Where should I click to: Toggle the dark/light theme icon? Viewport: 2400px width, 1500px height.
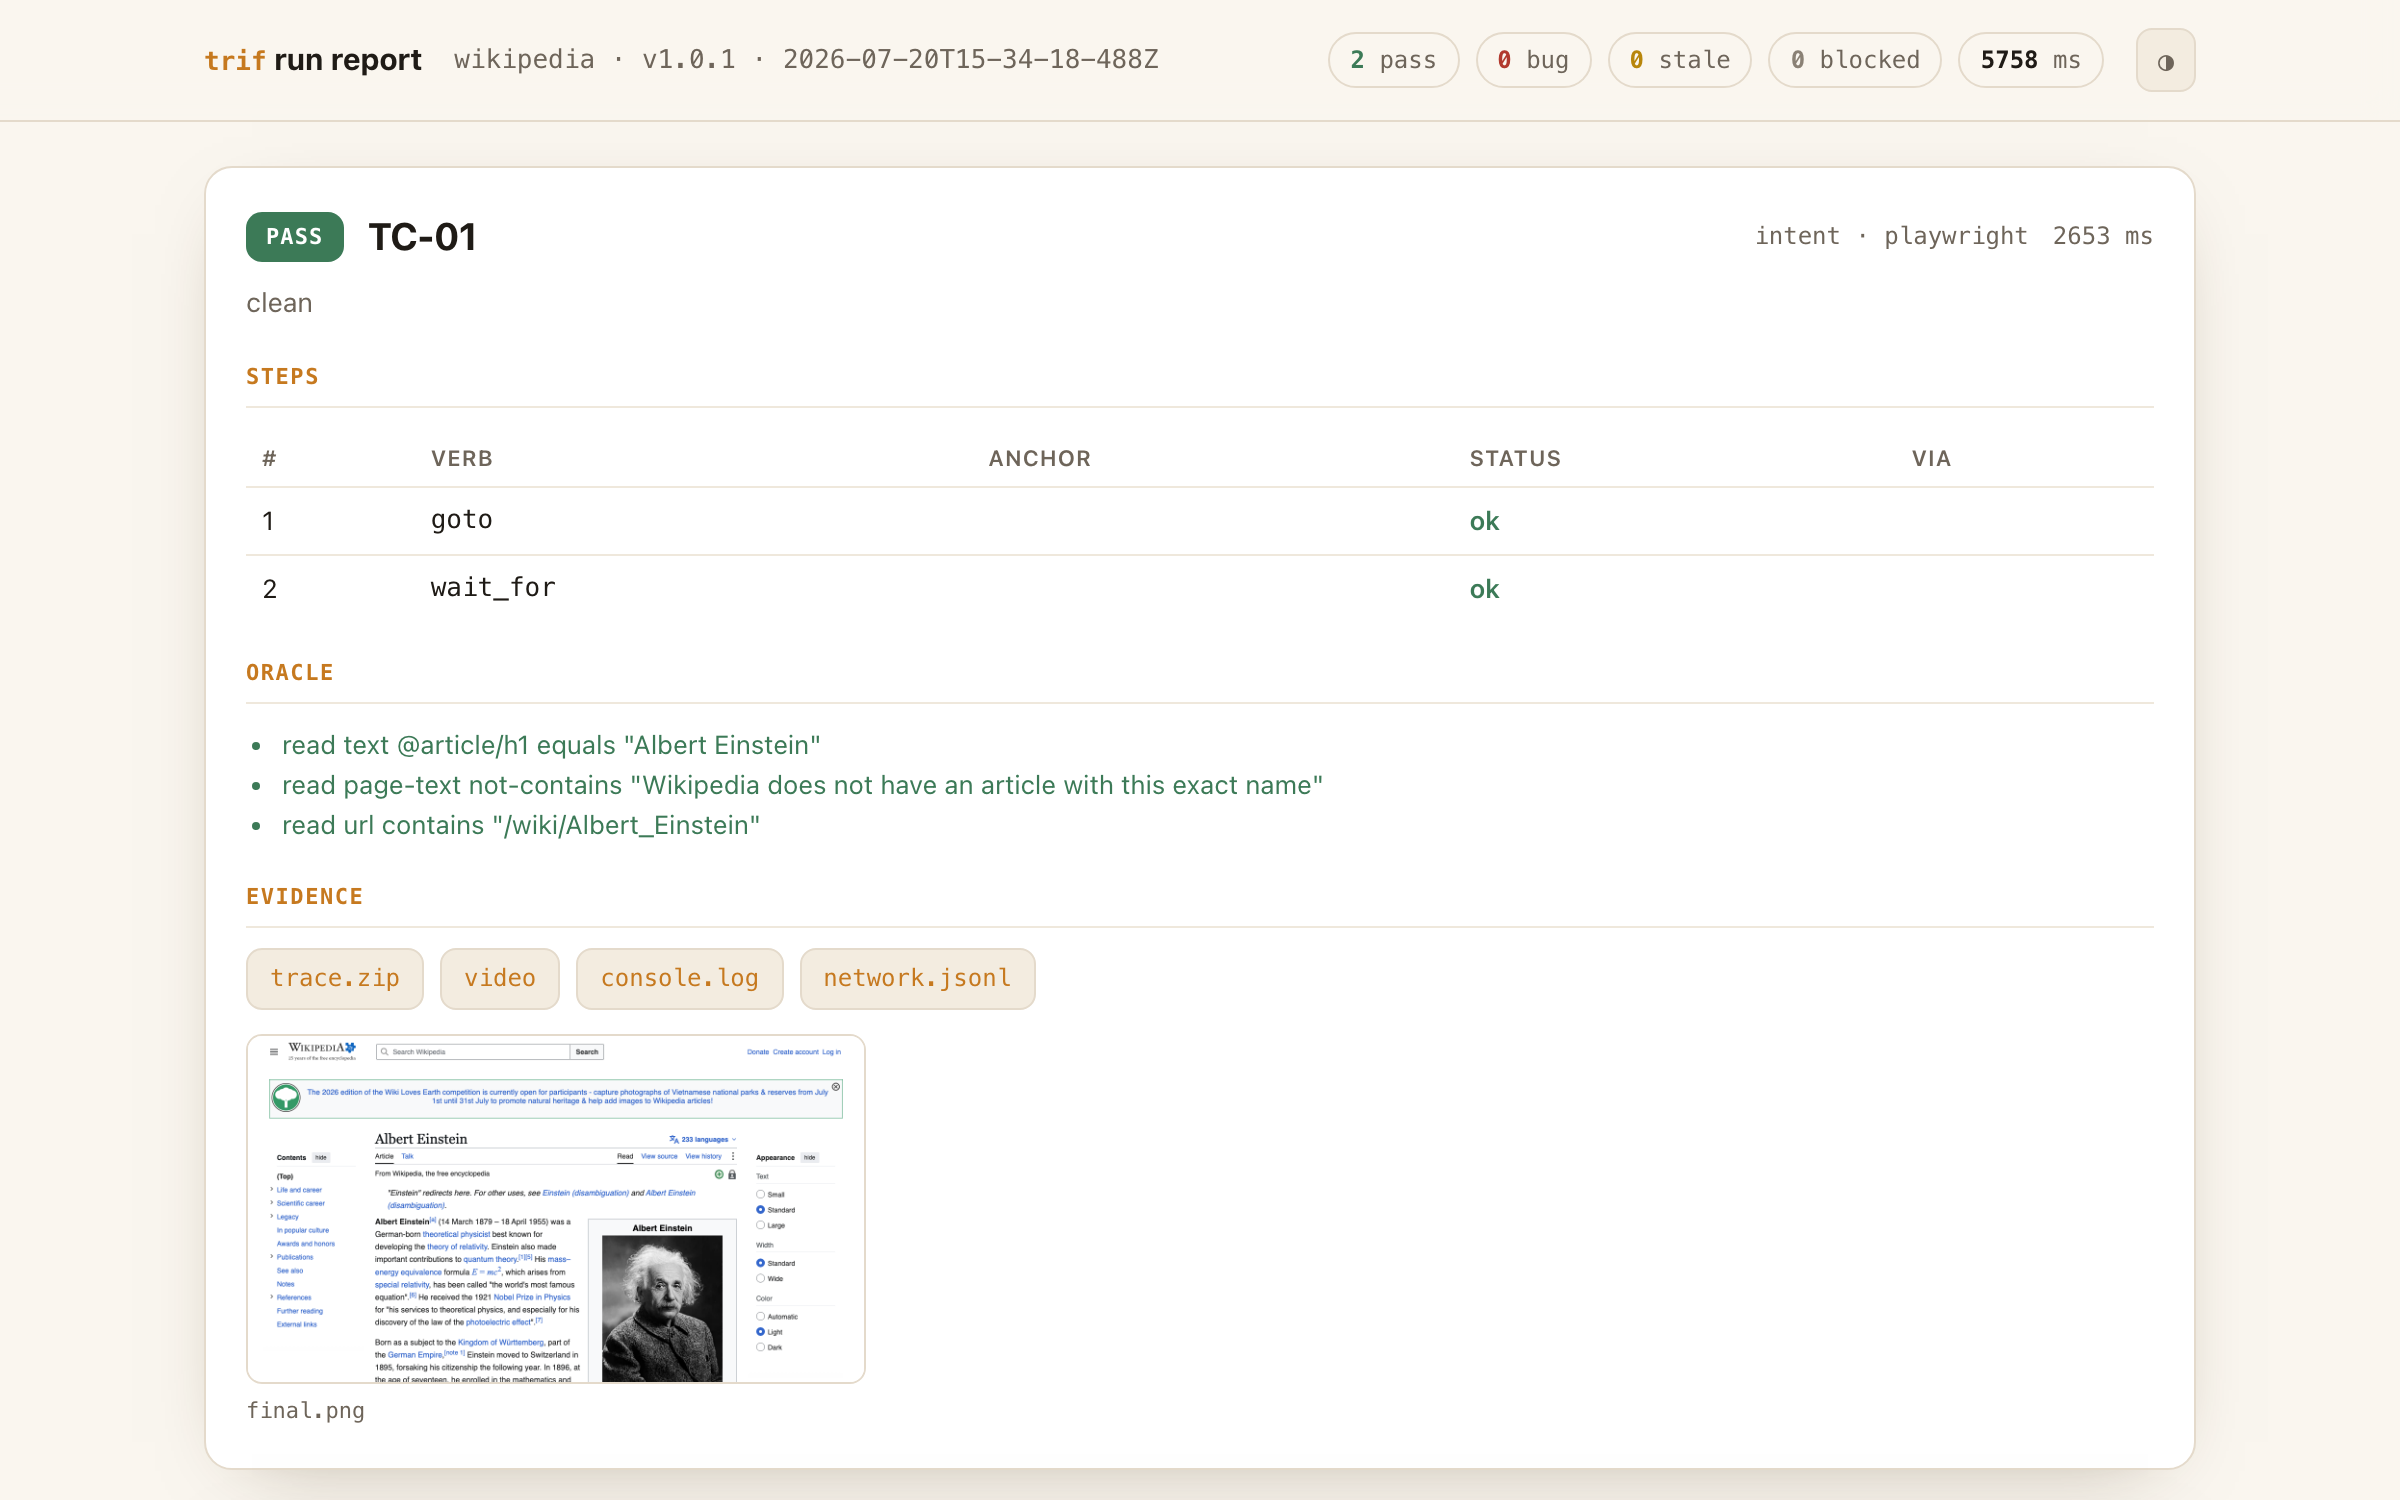click(2165, 61)
